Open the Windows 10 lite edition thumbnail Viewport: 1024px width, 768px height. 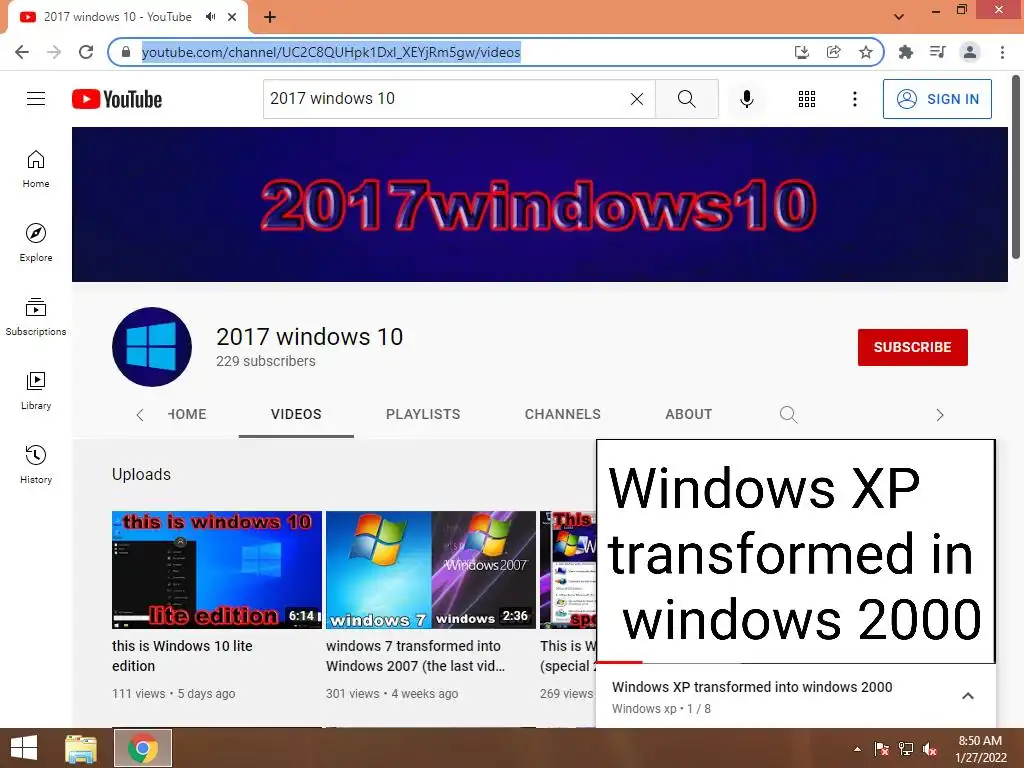coord(217,569)
